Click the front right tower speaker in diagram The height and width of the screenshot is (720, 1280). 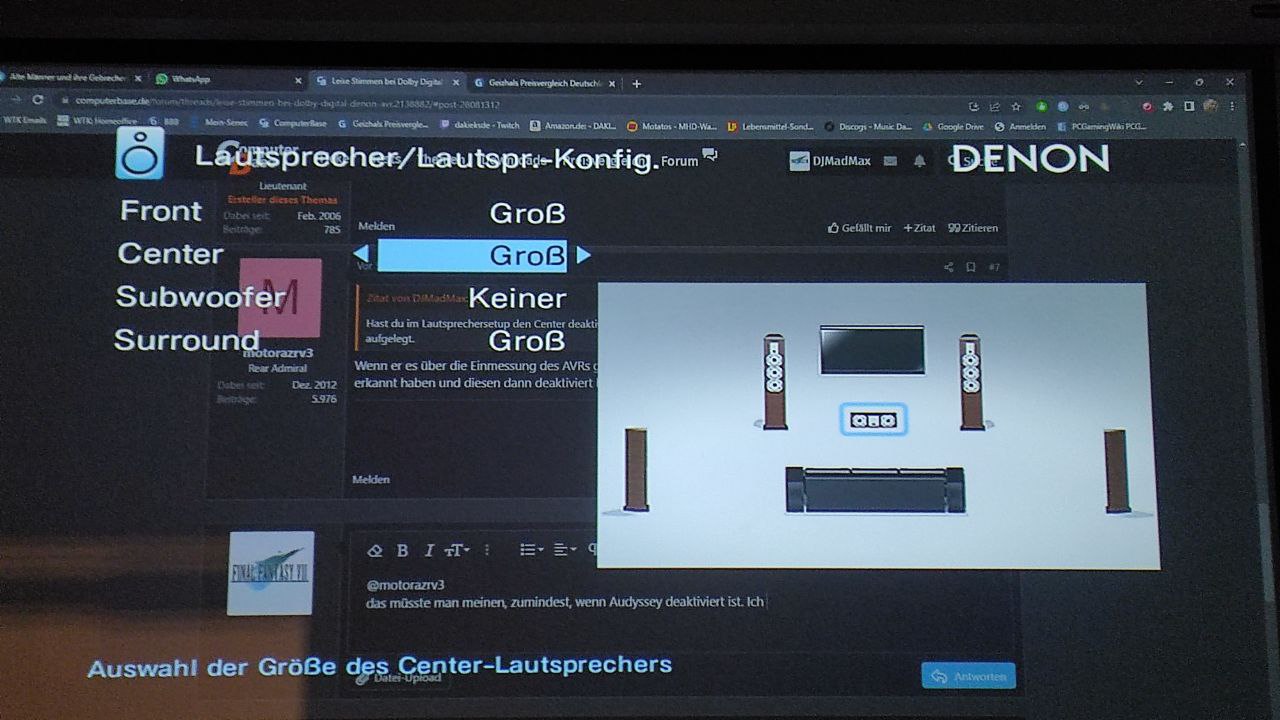pos(970,381)
